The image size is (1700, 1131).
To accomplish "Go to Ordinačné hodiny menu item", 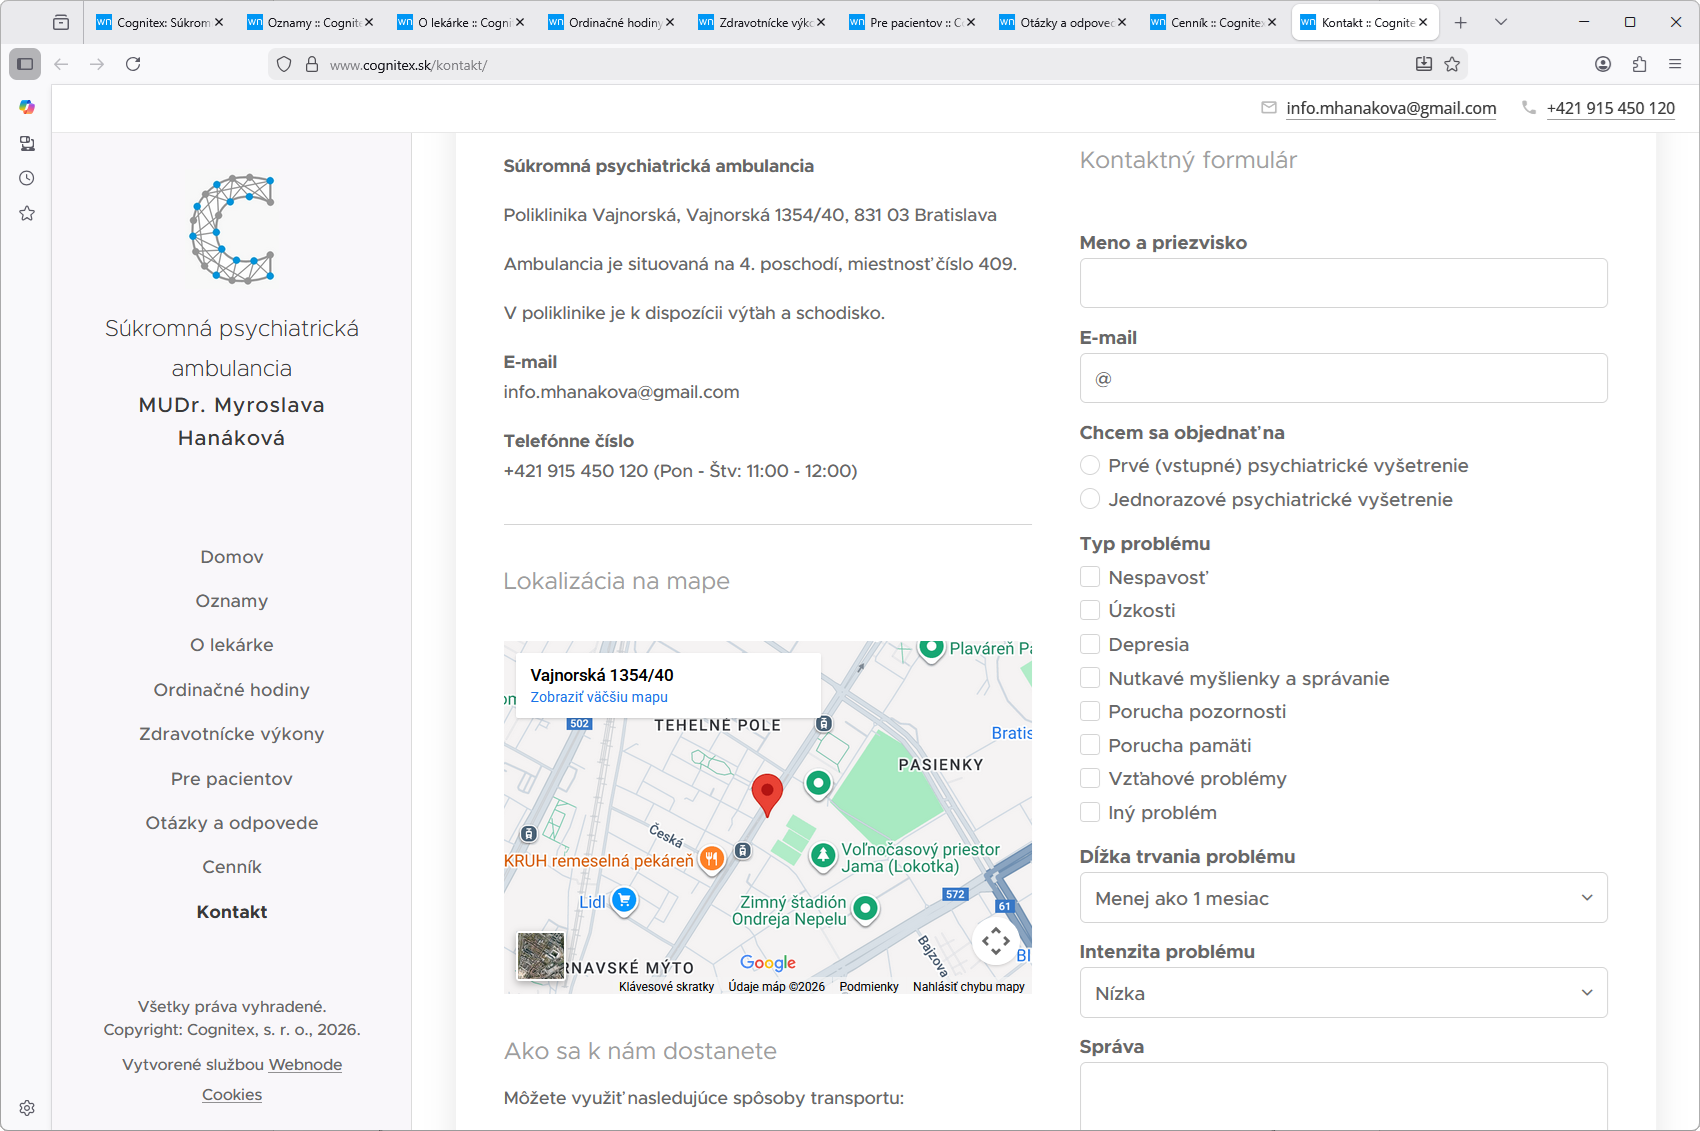I will click(x=231, y=690).
